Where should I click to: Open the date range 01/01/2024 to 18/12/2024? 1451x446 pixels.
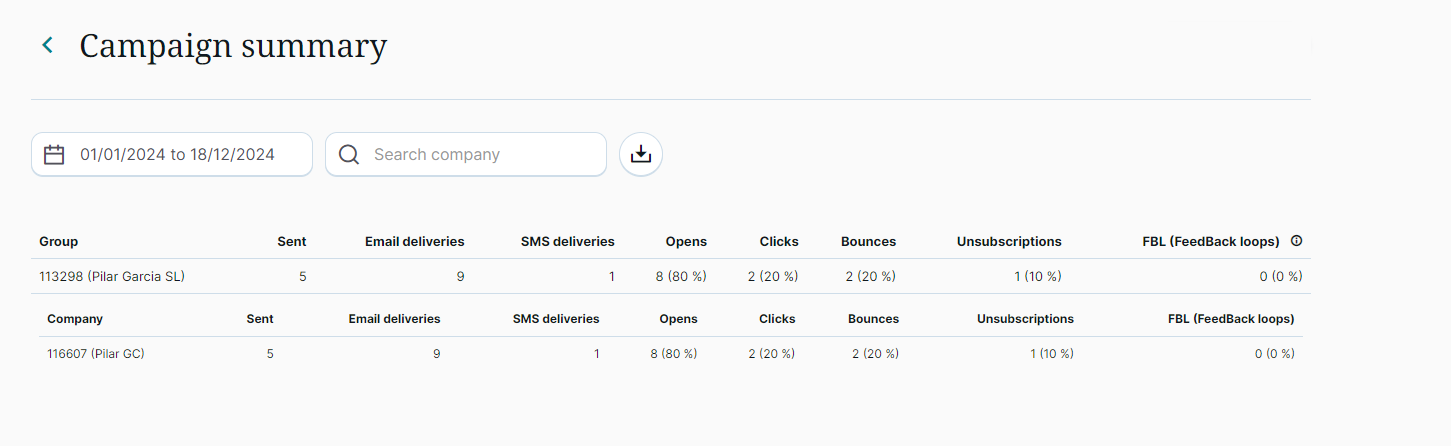177,155
